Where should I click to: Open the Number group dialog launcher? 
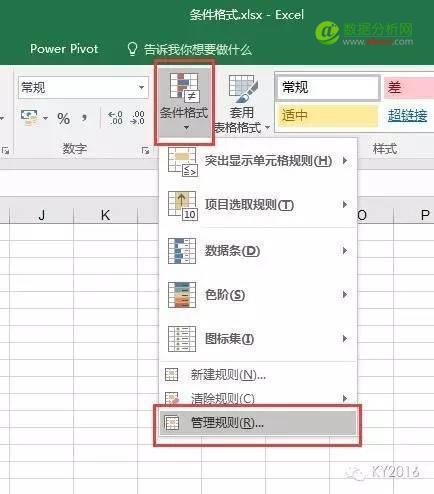tap(145, 151)
